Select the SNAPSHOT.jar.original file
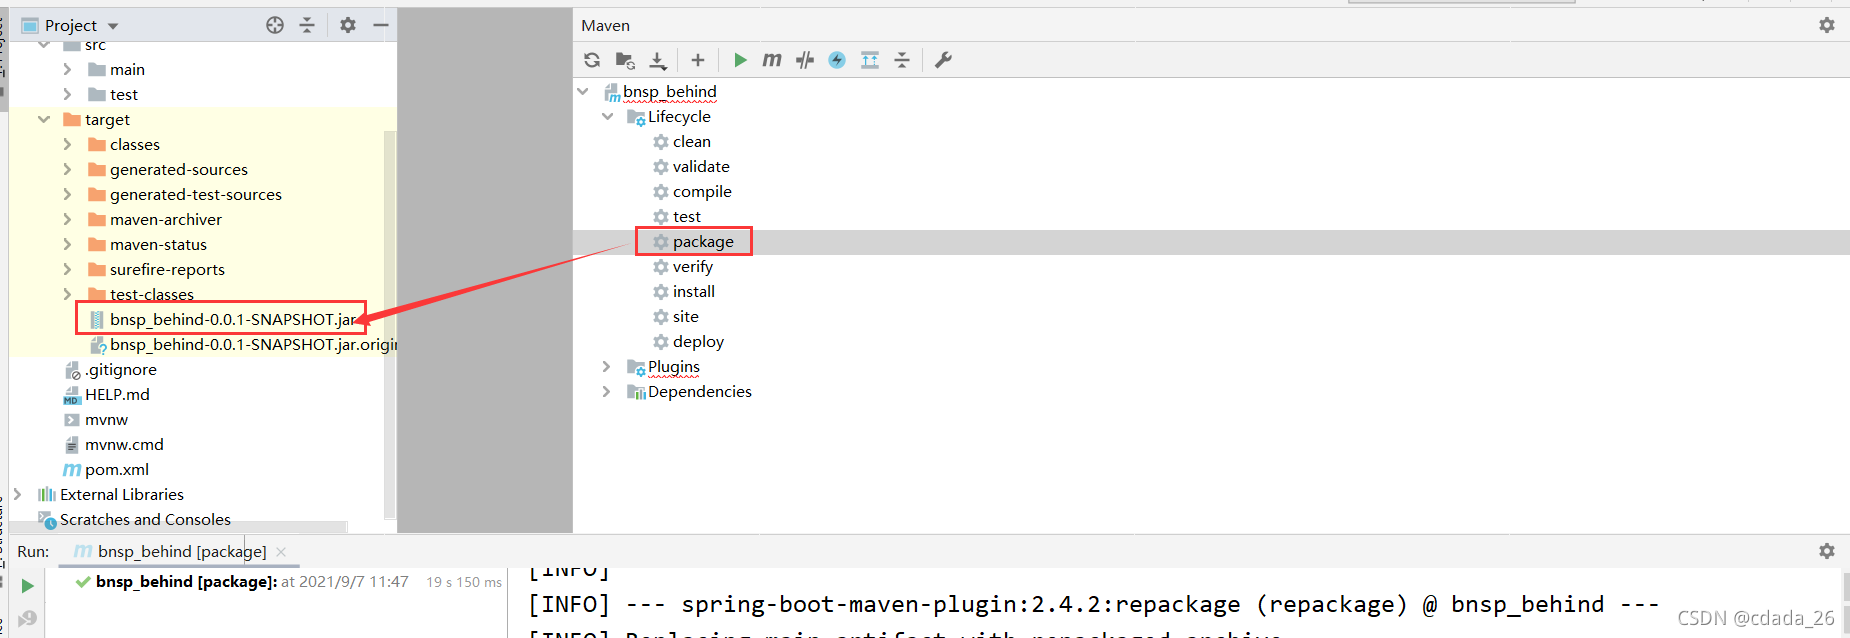1850x638 pixels. click(243, 344)
